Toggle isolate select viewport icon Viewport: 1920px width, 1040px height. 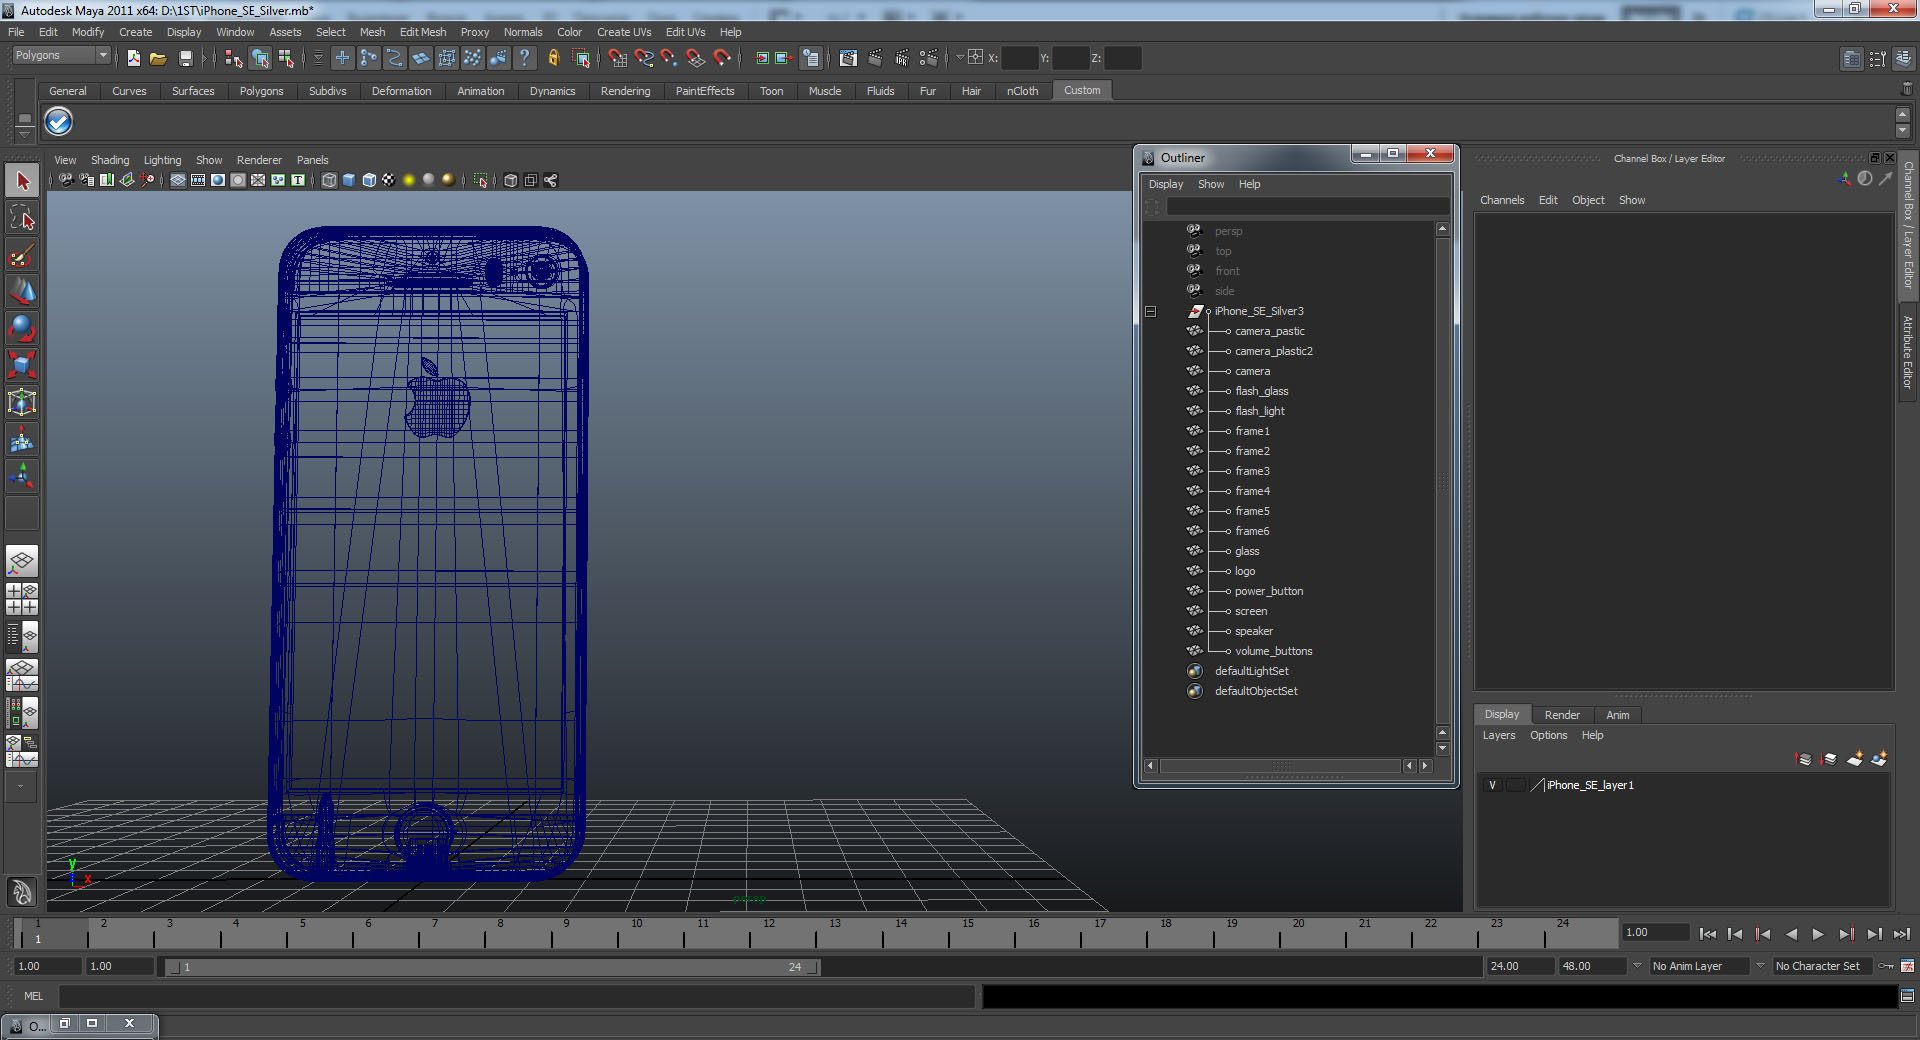point(480,180)
